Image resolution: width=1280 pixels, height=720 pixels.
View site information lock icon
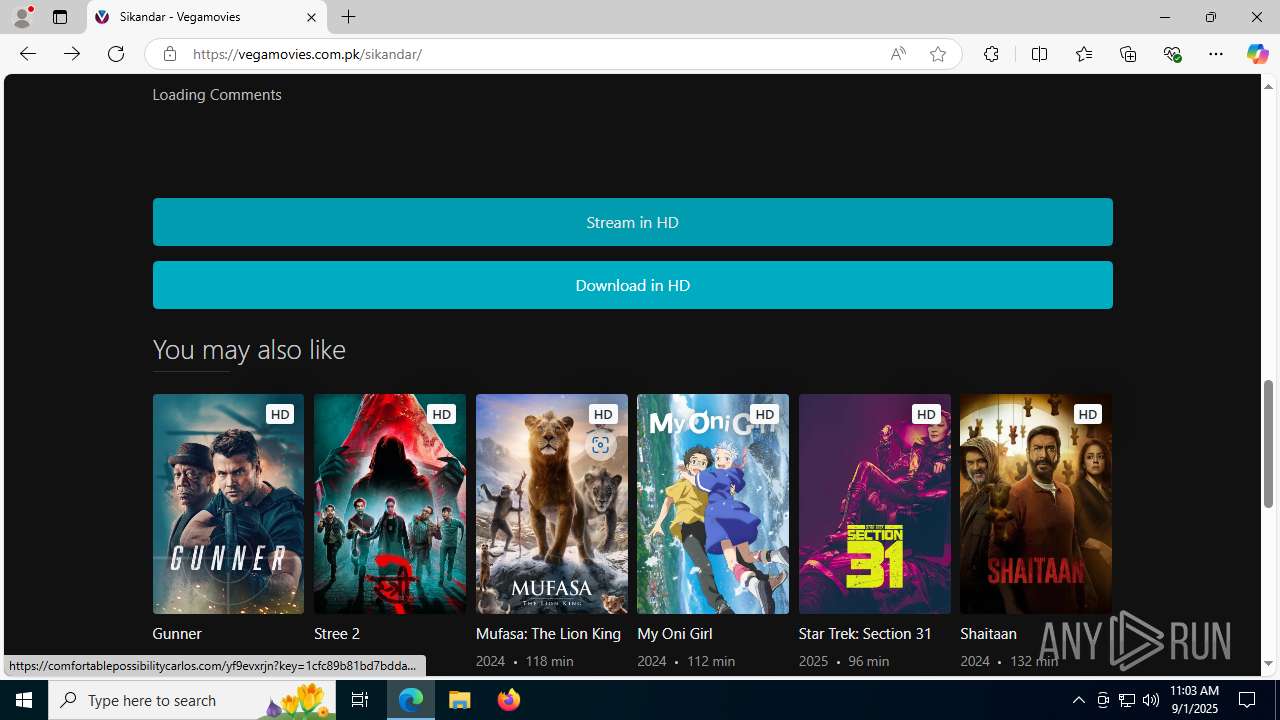(170, 54)
